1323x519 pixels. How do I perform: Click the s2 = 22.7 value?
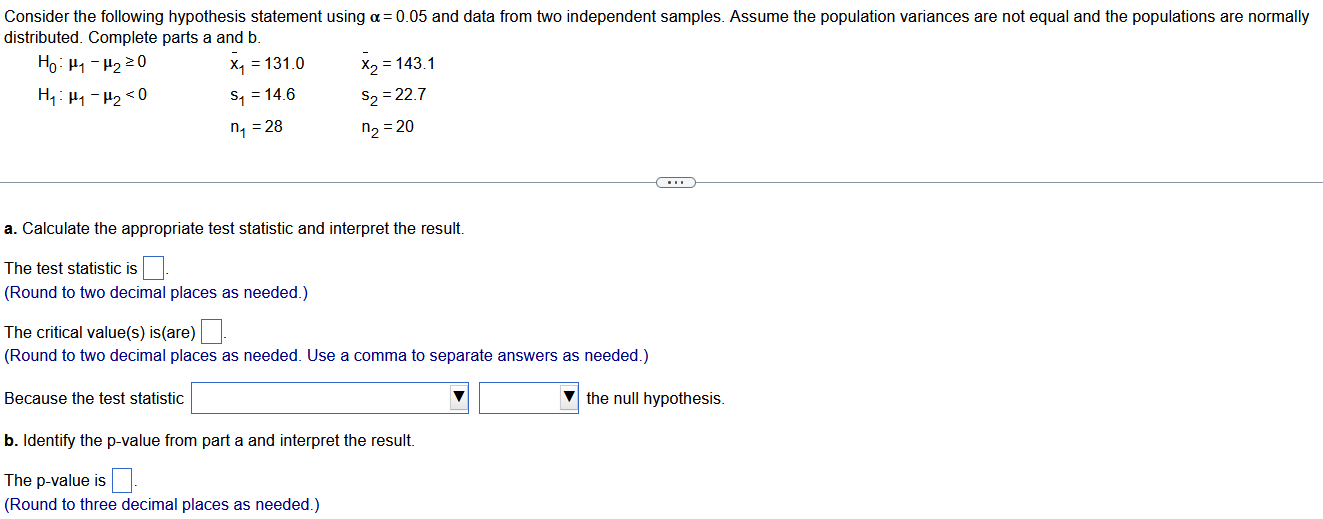394,95
